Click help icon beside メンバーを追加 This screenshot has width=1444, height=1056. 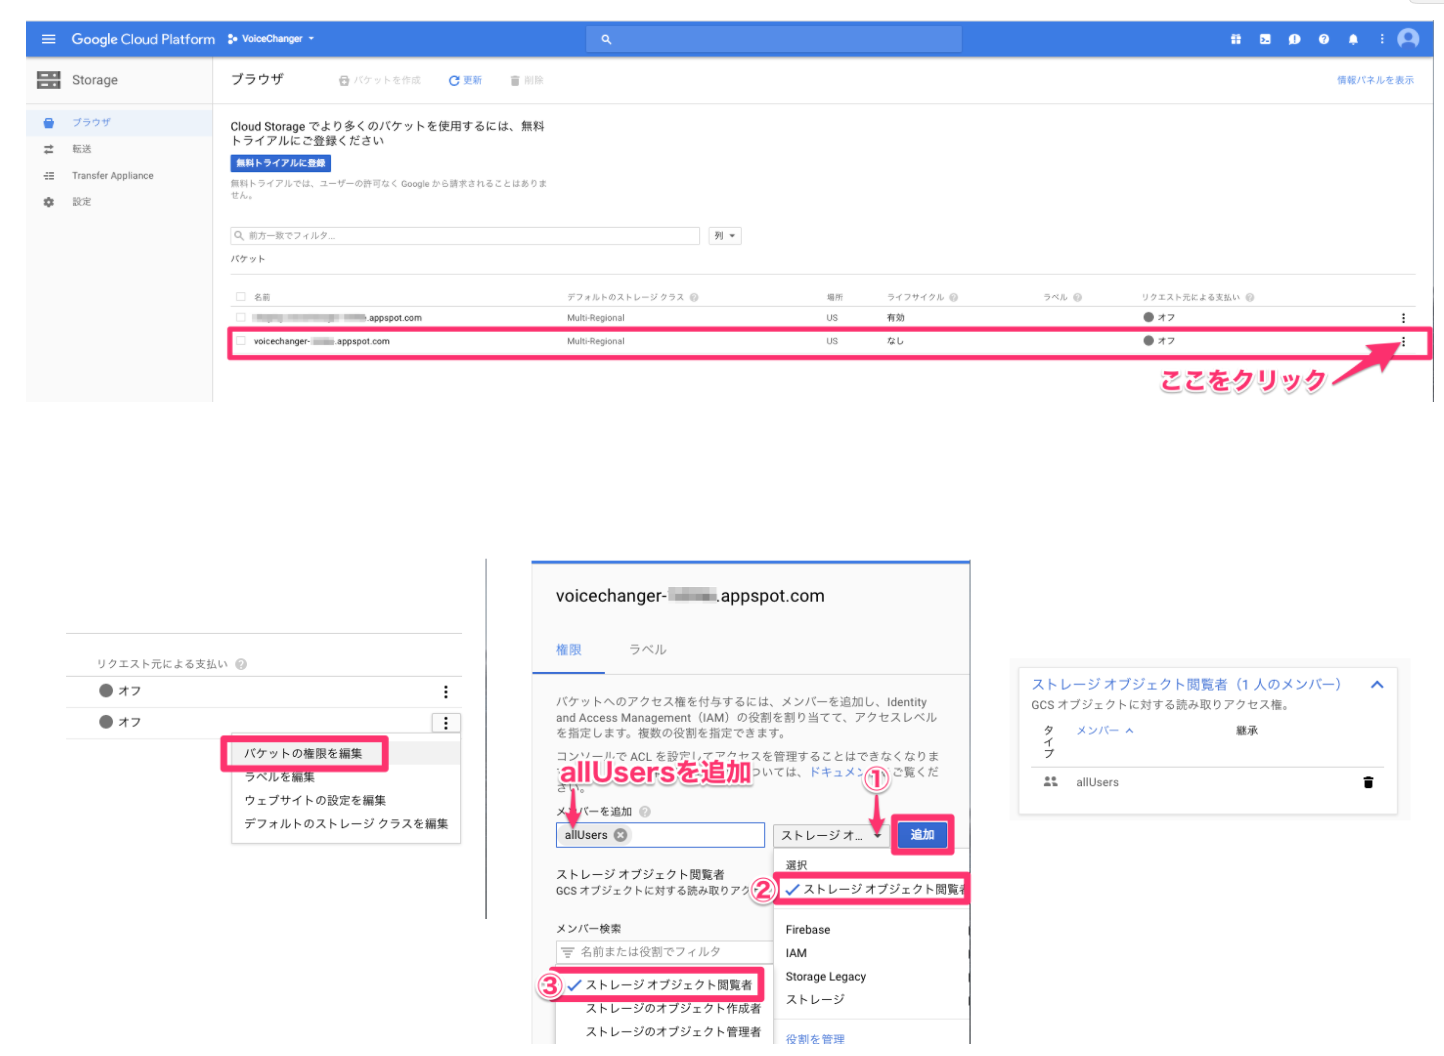[645, 812]
